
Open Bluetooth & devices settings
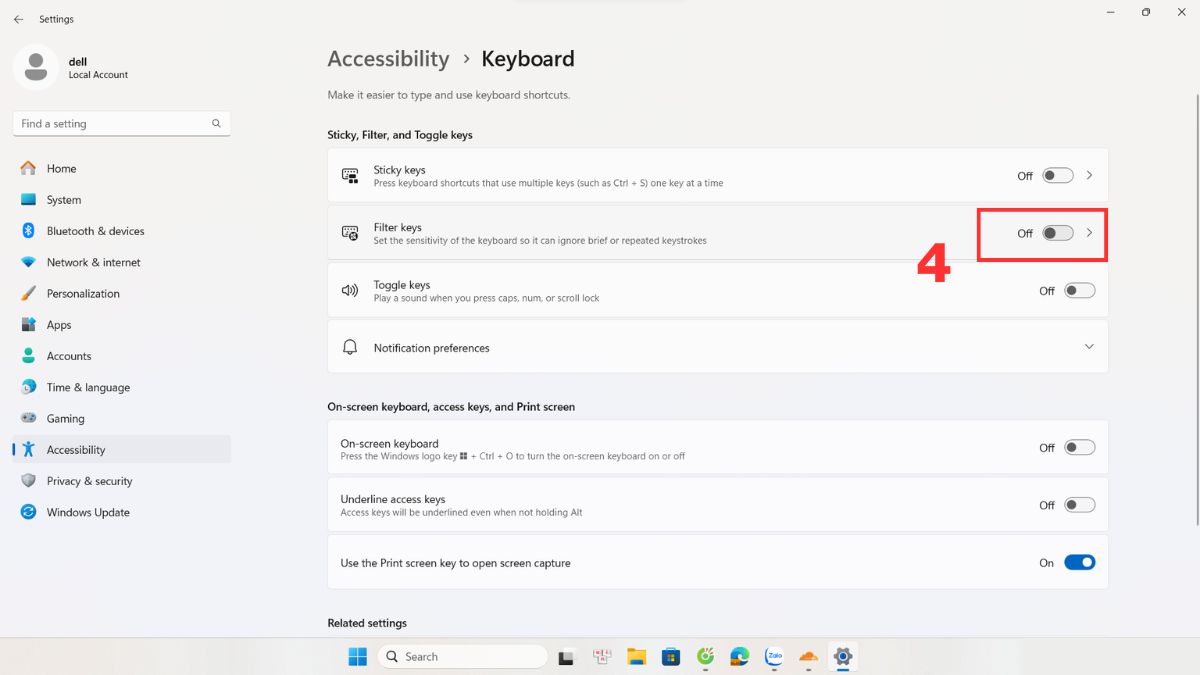[x=95, y=231]
